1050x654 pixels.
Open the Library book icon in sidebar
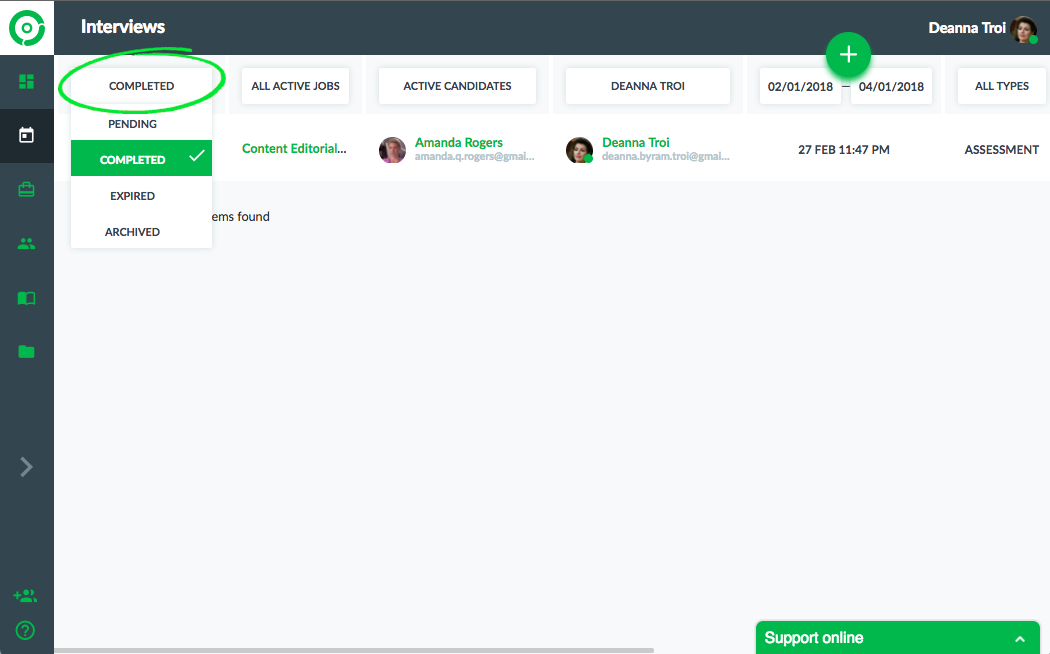26,298
